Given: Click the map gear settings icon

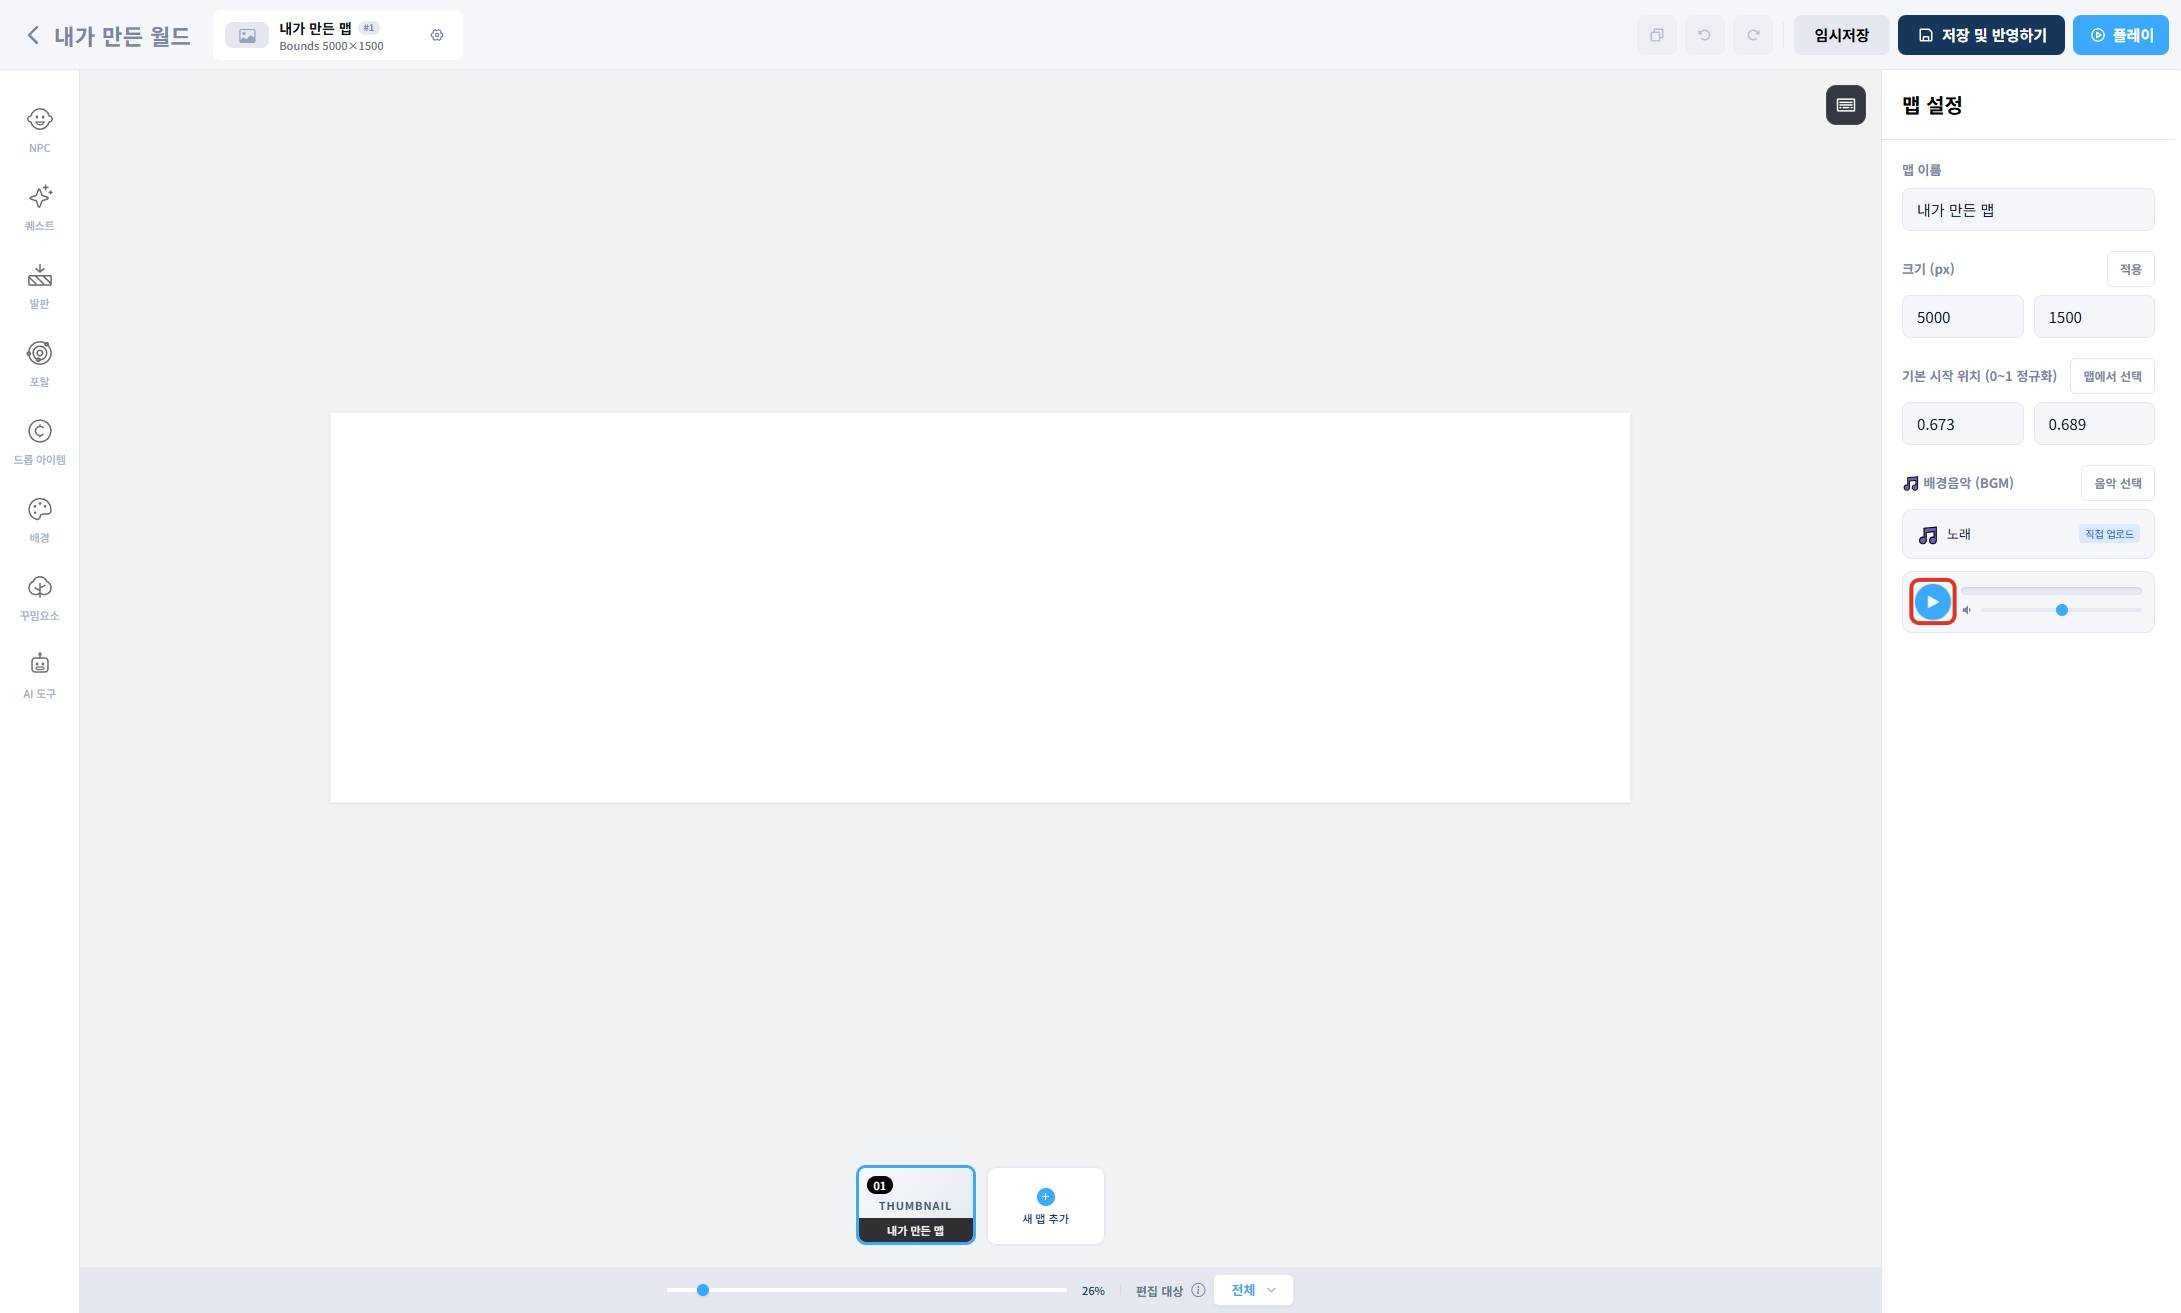Looking at the screenshot, I should tap(437, 35).
